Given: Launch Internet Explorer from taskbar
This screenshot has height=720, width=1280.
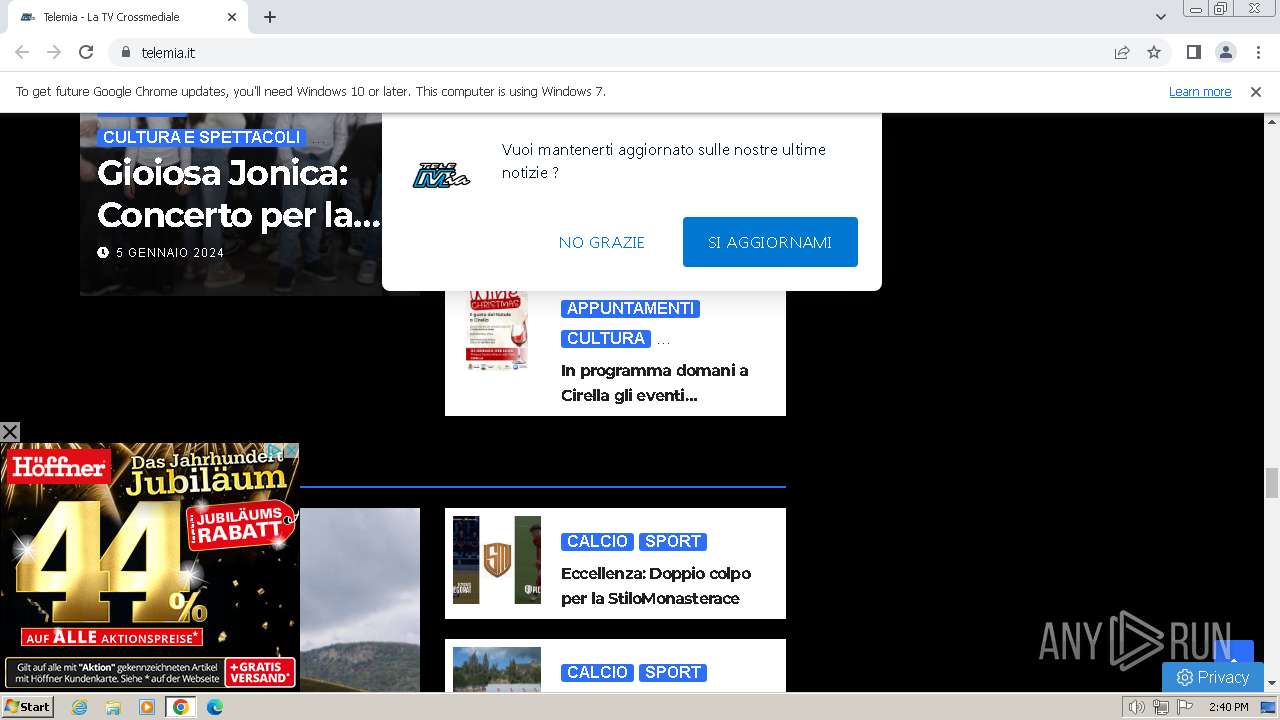Looking at the screenshot, I should tap(79, 707).
